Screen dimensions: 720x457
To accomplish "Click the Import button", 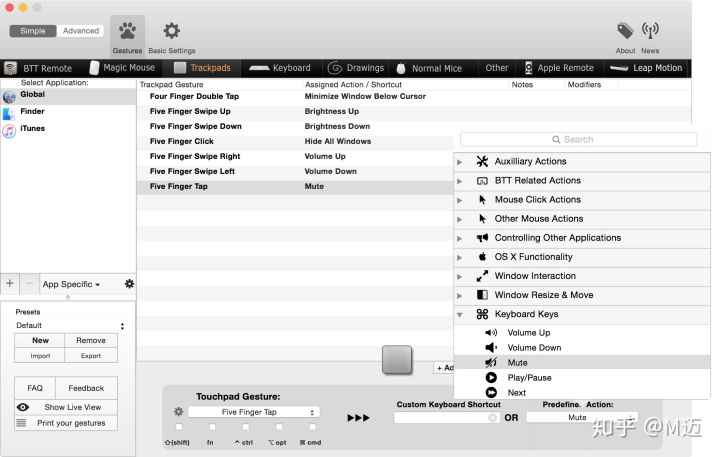I will 40,356.
